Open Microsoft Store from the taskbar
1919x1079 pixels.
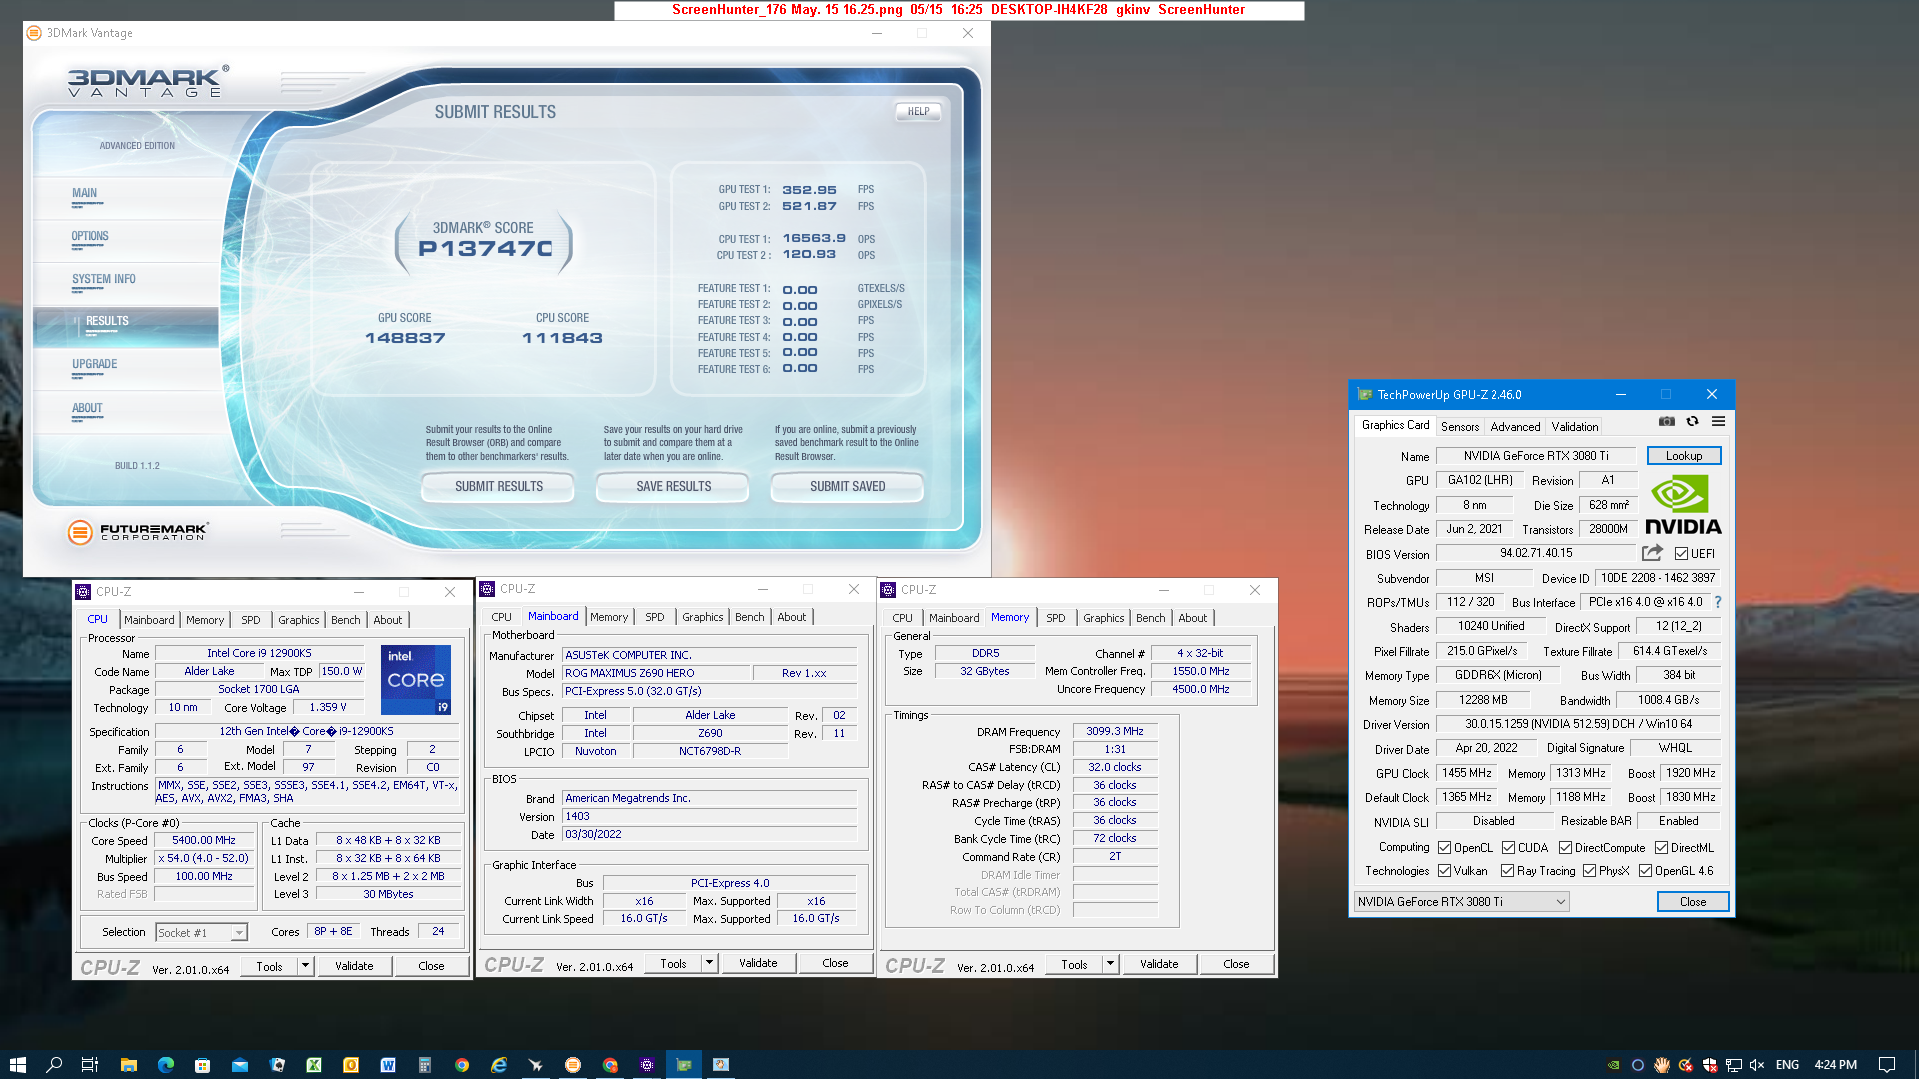(202, 1065)
